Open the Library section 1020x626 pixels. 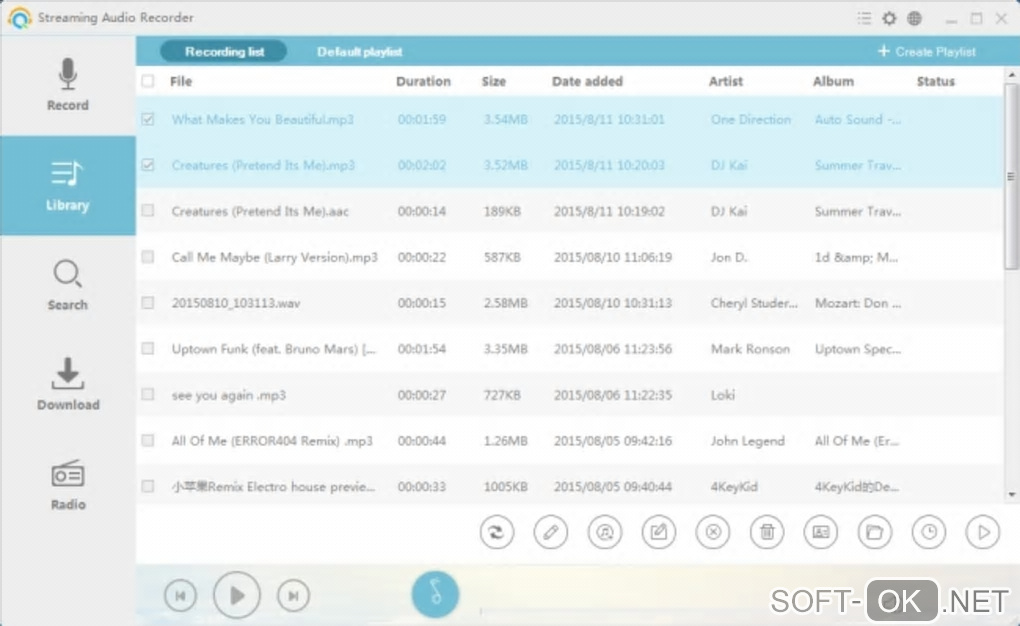(68, 186)
